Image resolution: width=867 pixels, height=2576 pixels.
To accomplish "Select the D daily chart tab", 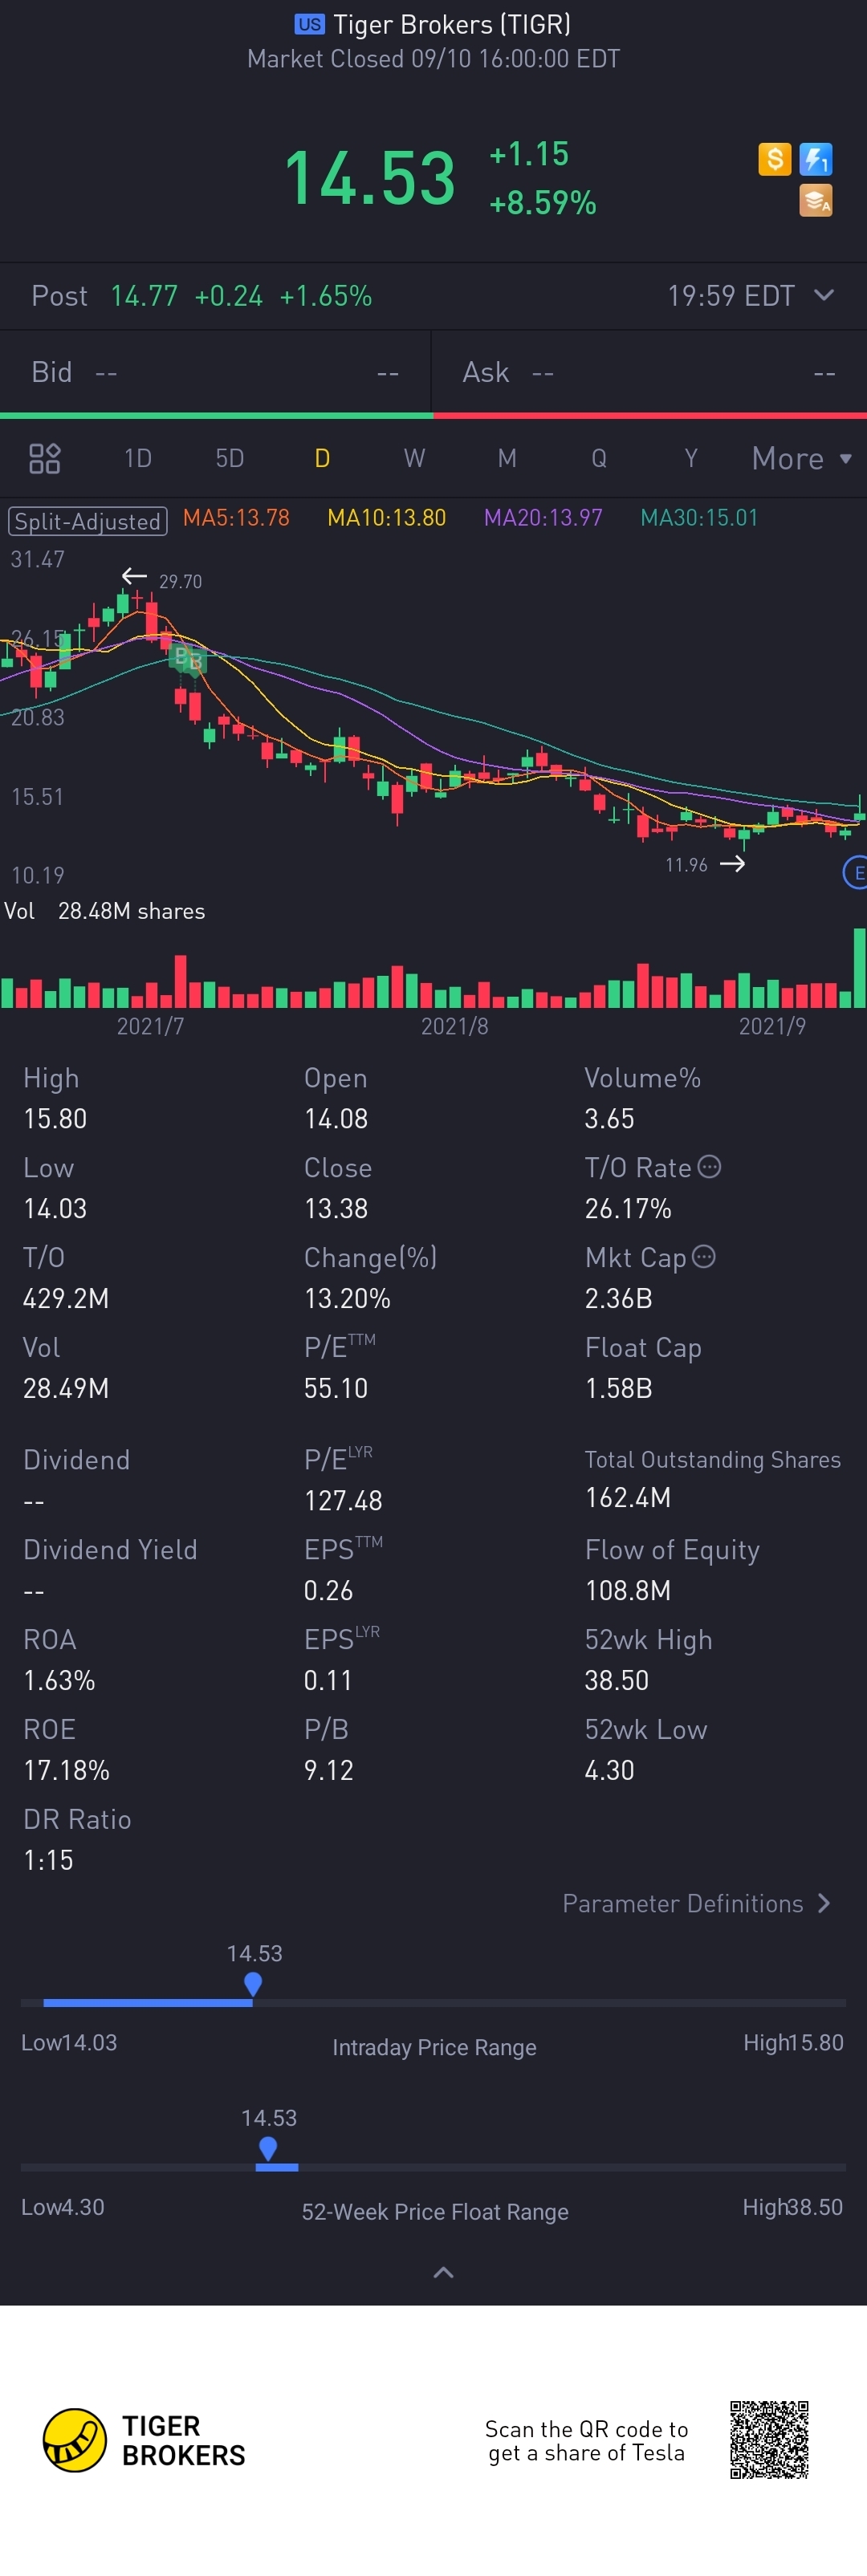I will 322,458.
